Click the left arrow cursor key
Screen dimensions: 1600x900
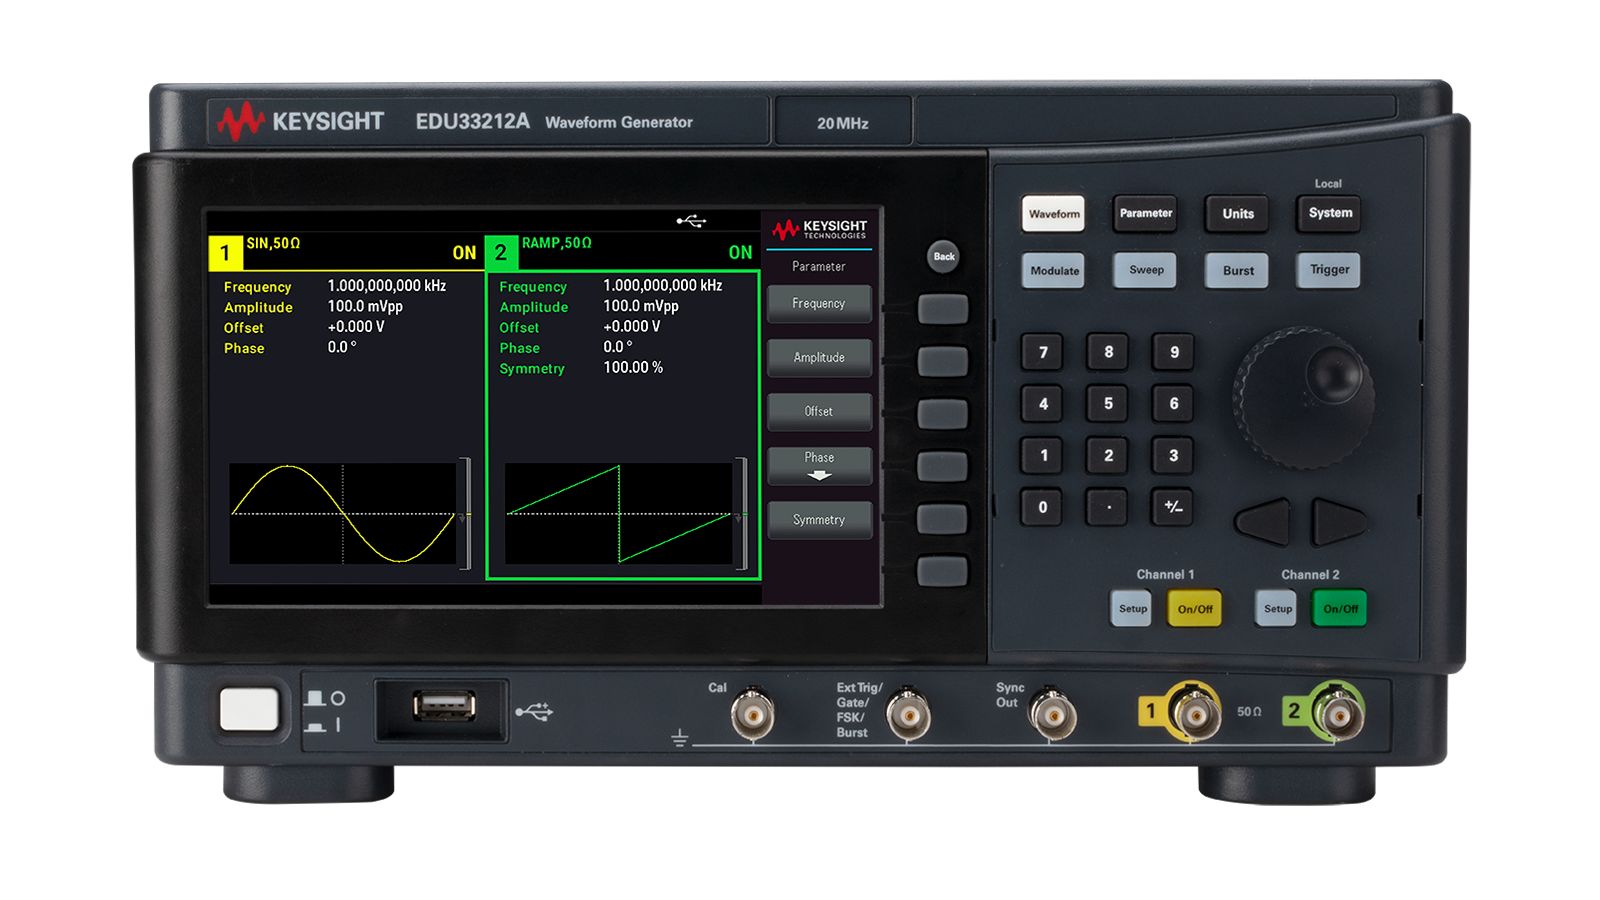pyautogui.click(x=1264, y=522)
